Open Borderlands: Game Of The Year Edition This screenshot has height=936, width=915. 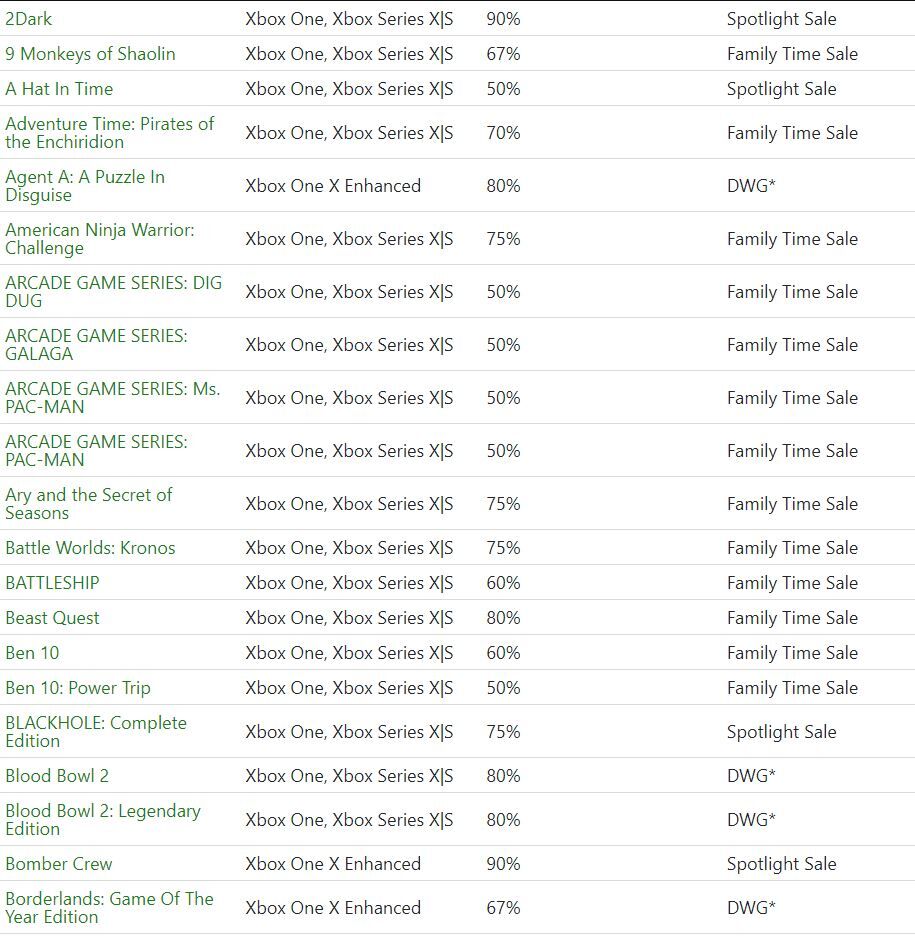pyautogui.click(x=109, y=908)
